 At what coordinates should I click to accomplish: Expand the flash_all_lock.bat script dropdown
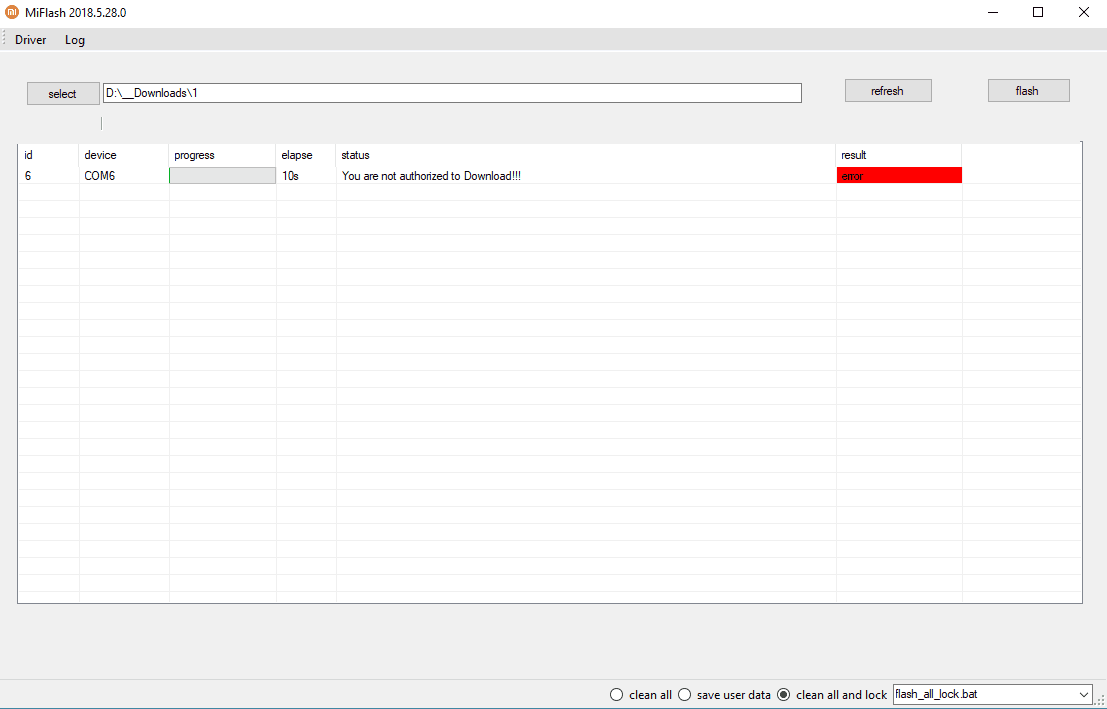(1084, 695)
